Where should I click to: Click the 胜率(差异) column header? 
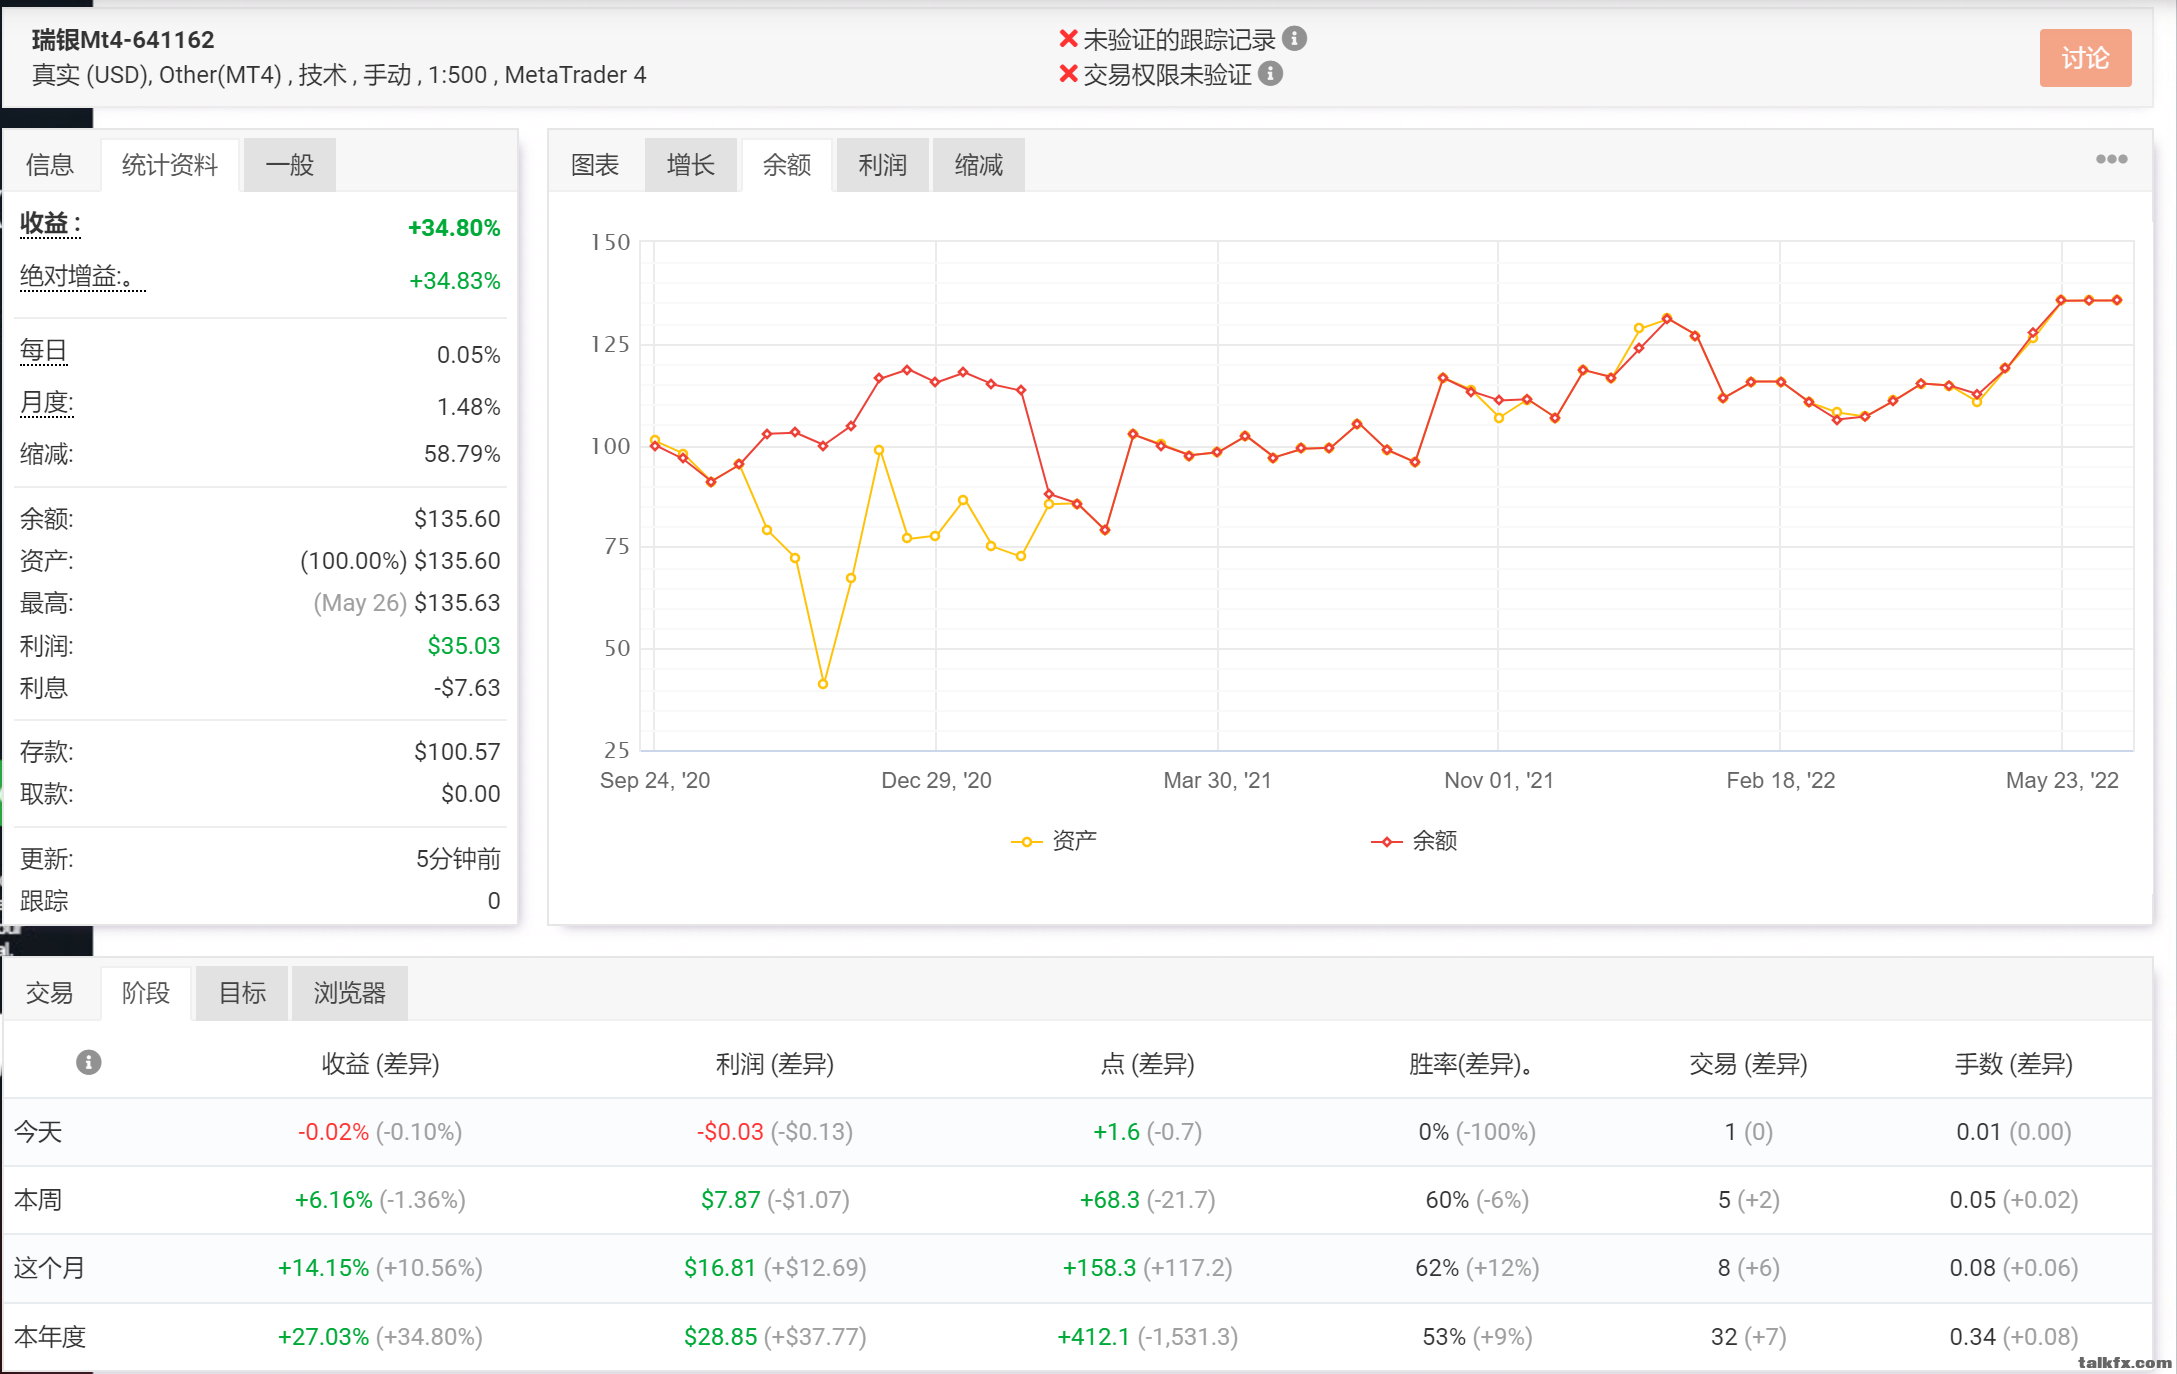point(1471,1064)
